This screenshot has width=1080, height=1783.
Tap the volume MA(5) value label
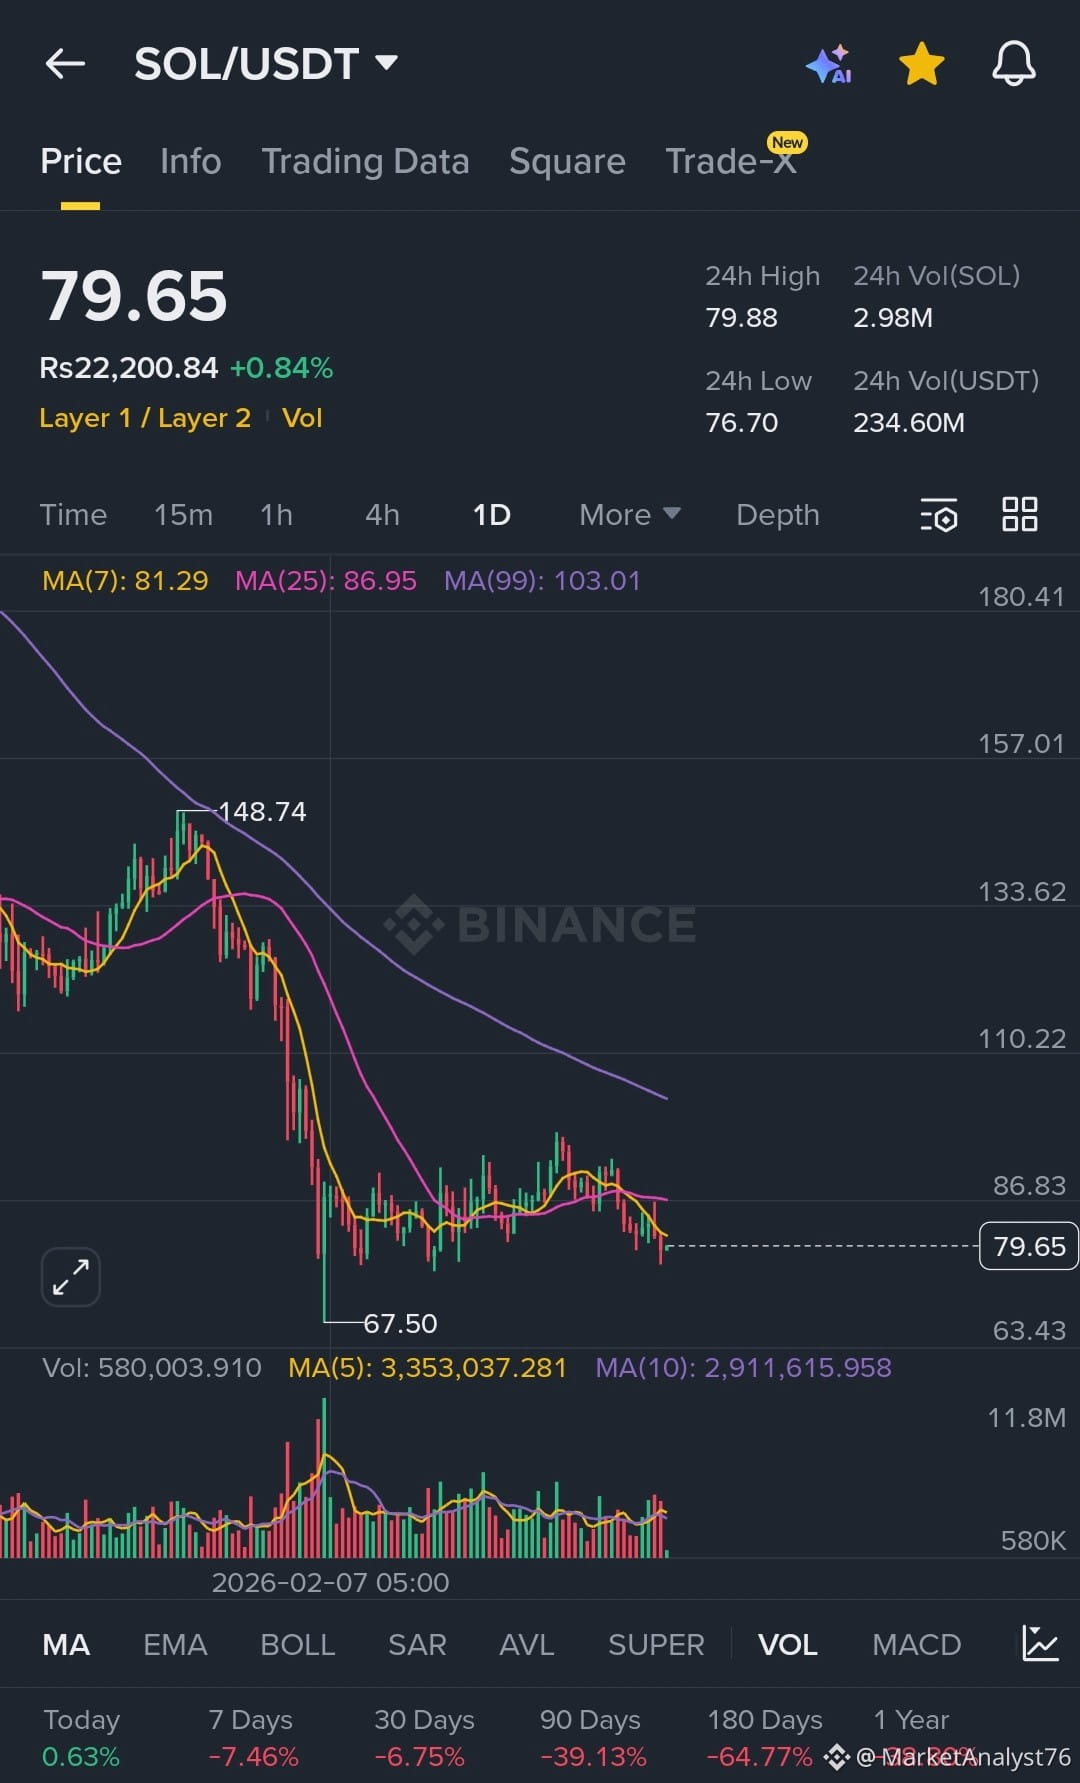(427, 1367)
